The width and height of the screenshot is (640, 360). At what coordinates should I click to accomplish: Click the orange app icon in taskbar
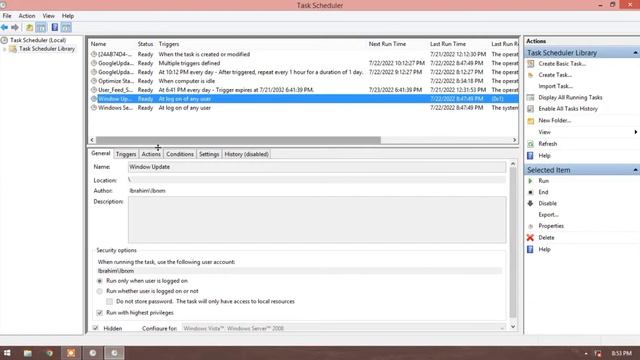click(71, 353)
